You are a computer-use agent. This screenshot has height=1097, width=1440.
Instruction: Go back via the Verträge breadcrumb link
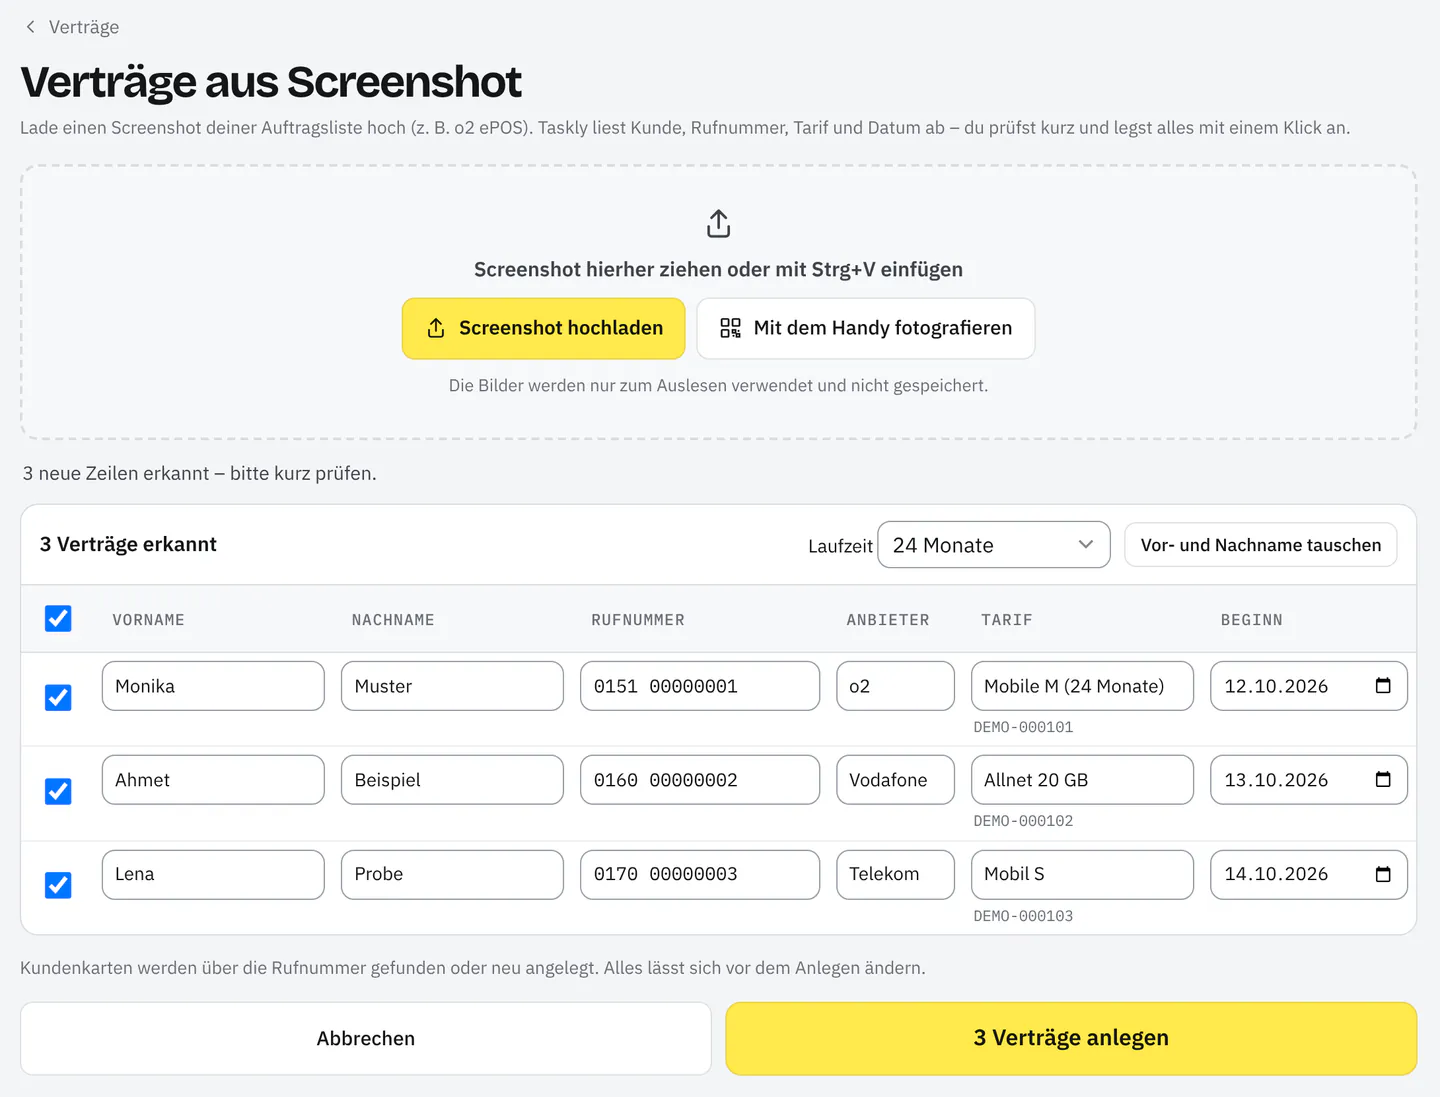click(84, 27)
